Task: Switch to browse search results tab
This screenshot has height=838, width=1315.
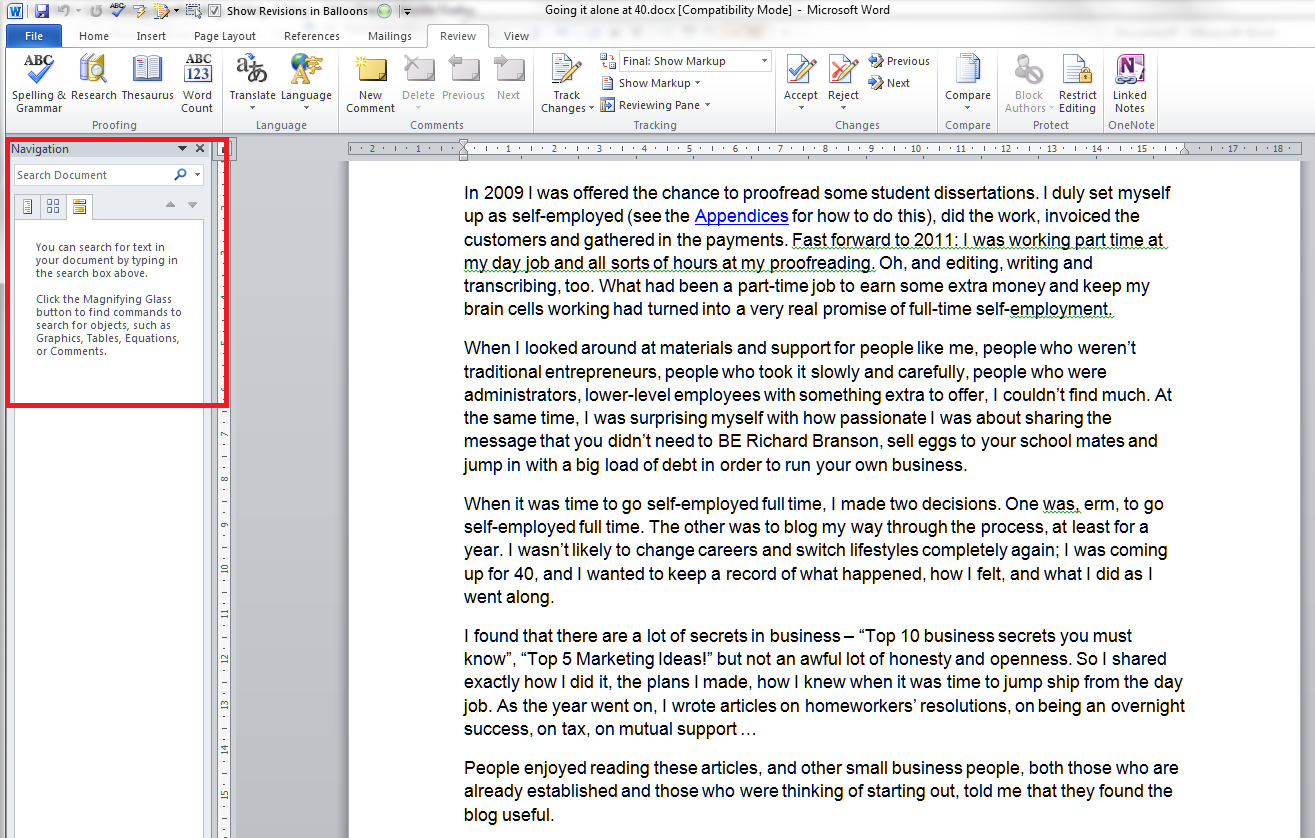Action: tap(79, 206)
